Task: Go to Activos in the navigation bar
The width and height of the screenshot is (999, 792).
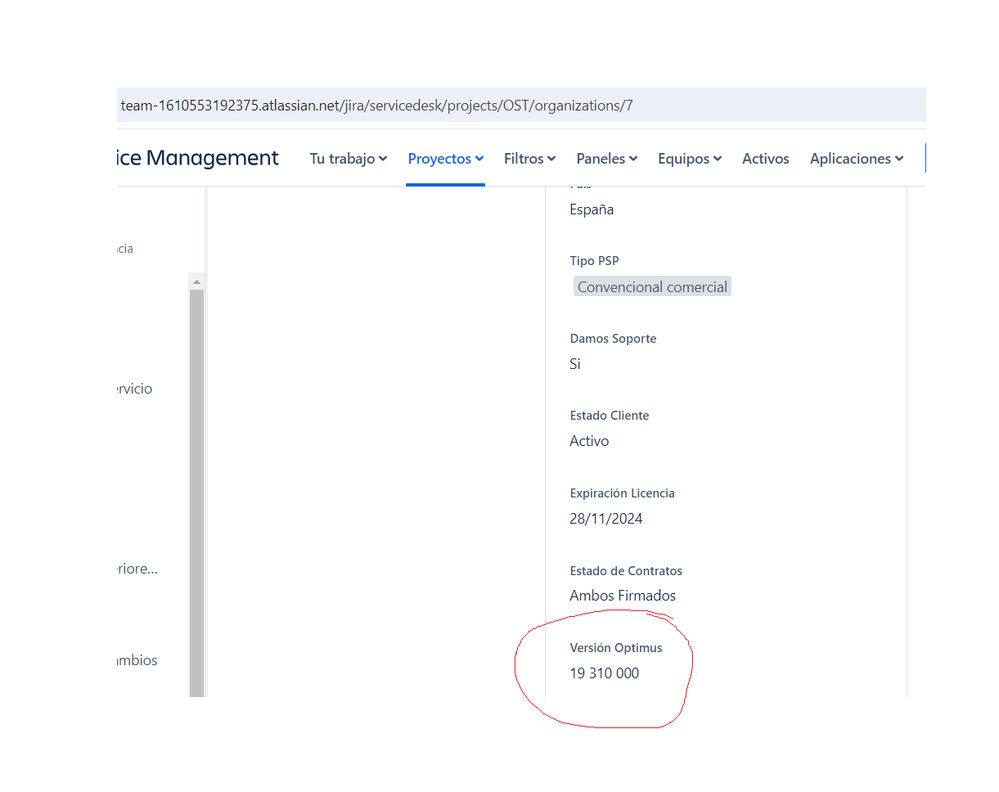Action: [x=765, y=159]
